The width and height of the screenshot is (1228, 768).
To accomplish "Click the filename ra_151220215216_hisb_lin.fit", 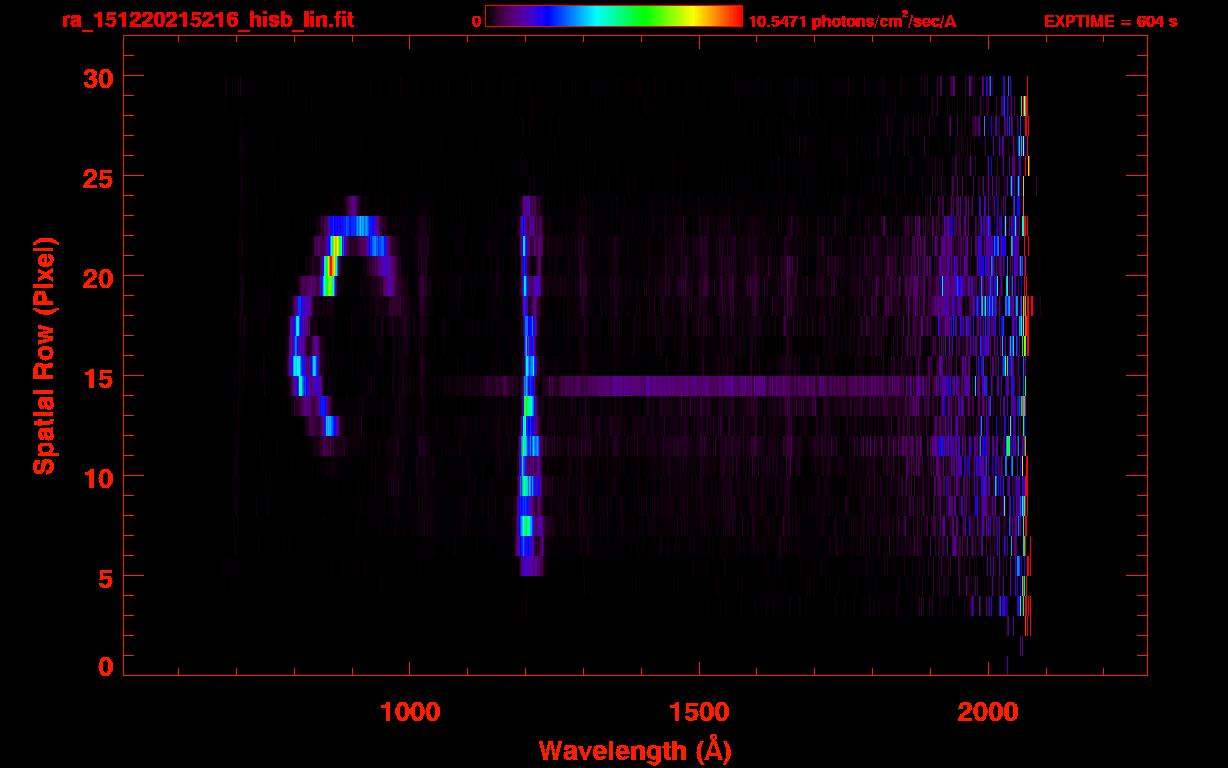I will 206,20.
